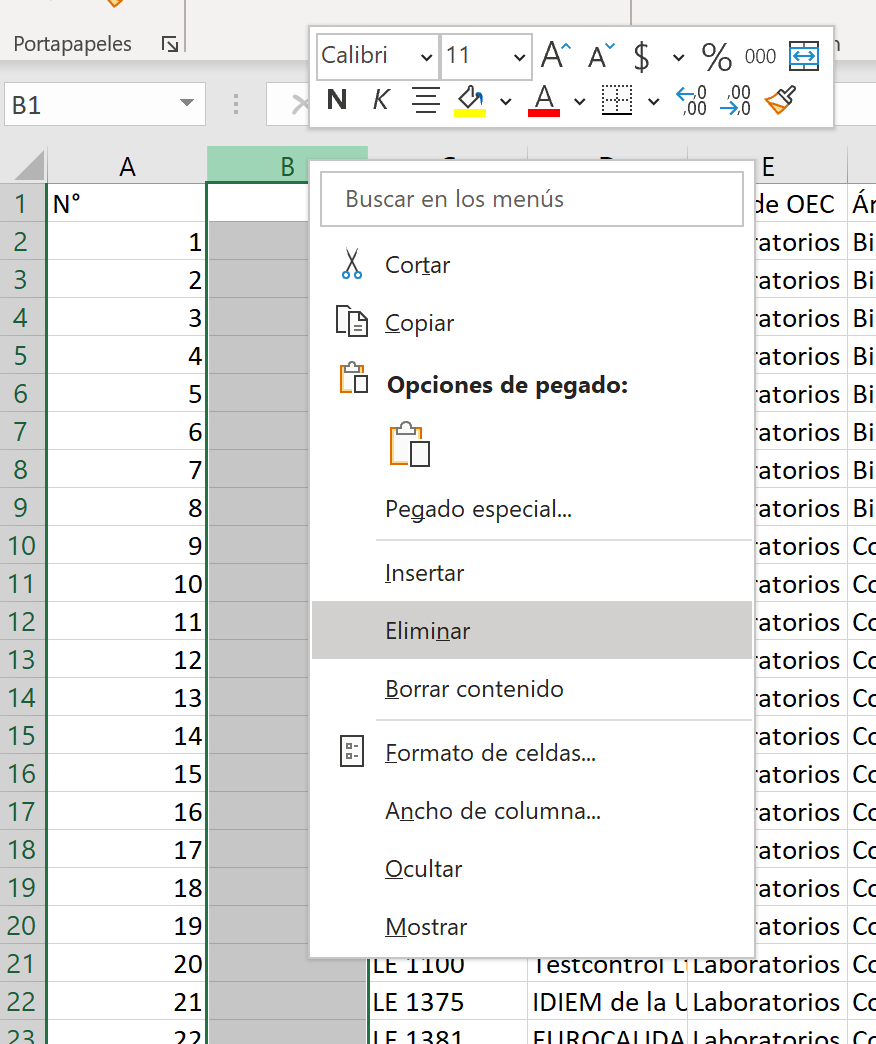Toggle italic K formatting
Screen dimensions: 876x1044
pos(380,100)
